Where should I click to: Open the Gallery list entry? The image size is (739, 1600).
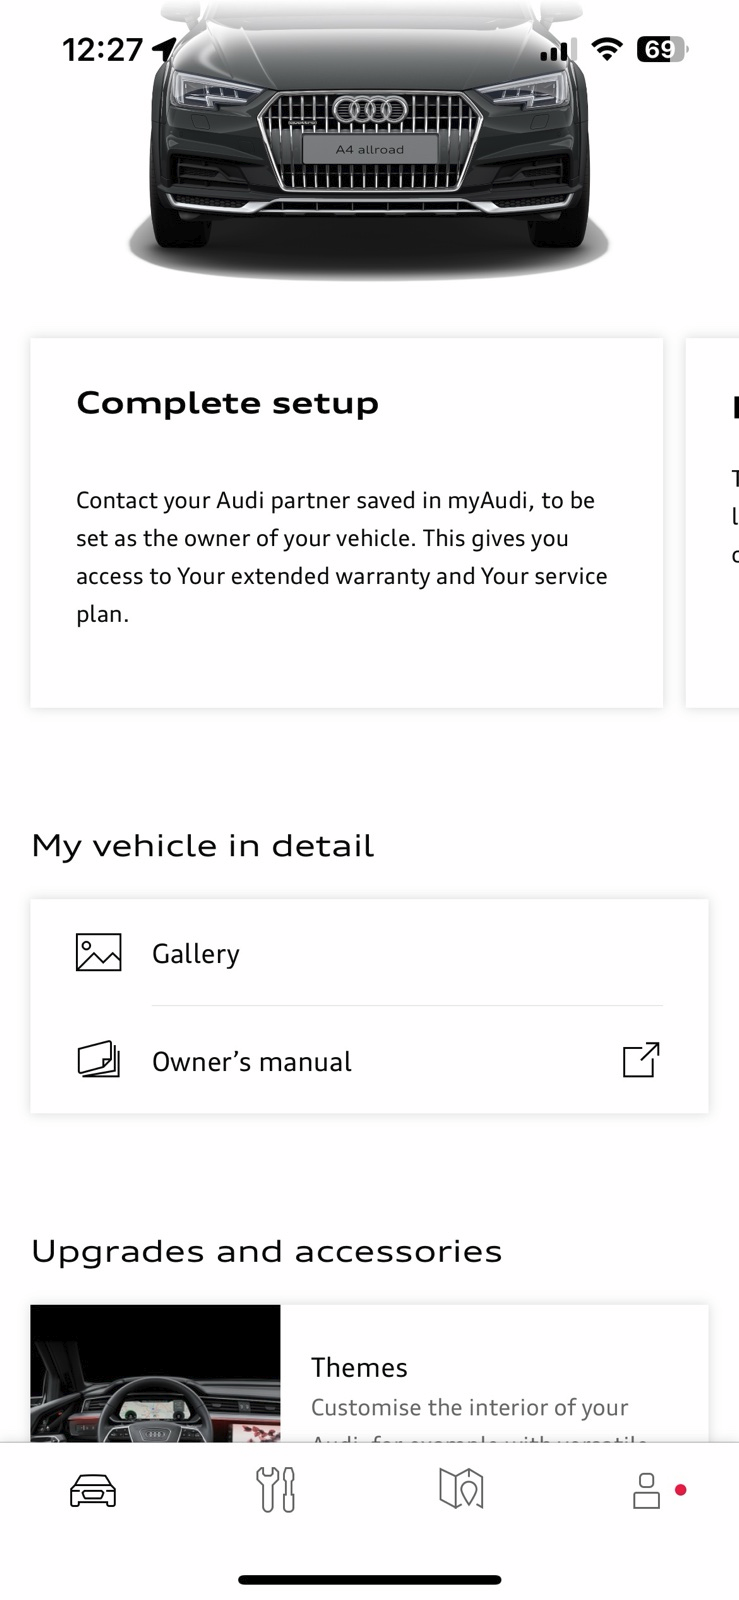(x=369, y=953)
